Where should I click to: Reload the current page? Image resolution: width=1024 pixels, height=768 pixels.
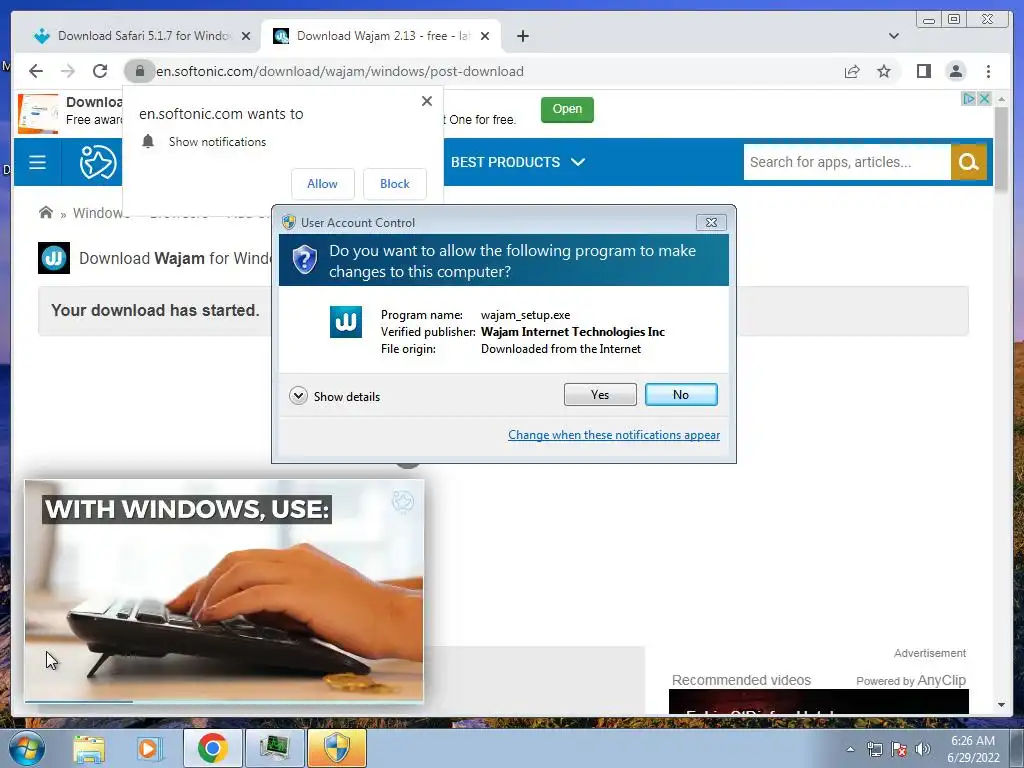click(x=100, y=71)
